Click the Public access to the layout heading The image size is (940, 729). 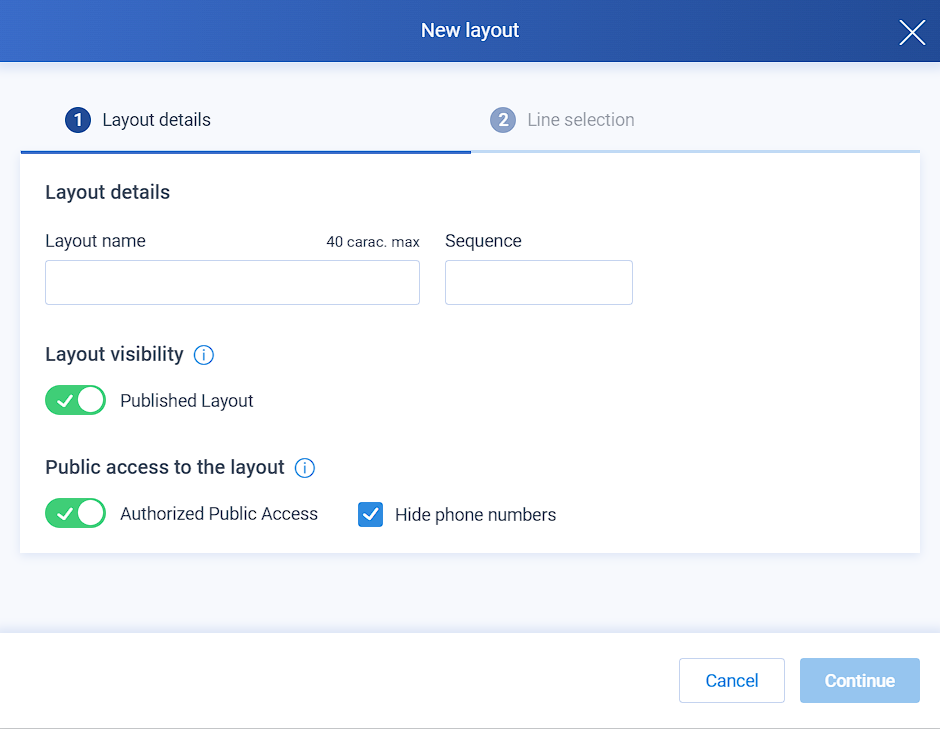(165, 467)
